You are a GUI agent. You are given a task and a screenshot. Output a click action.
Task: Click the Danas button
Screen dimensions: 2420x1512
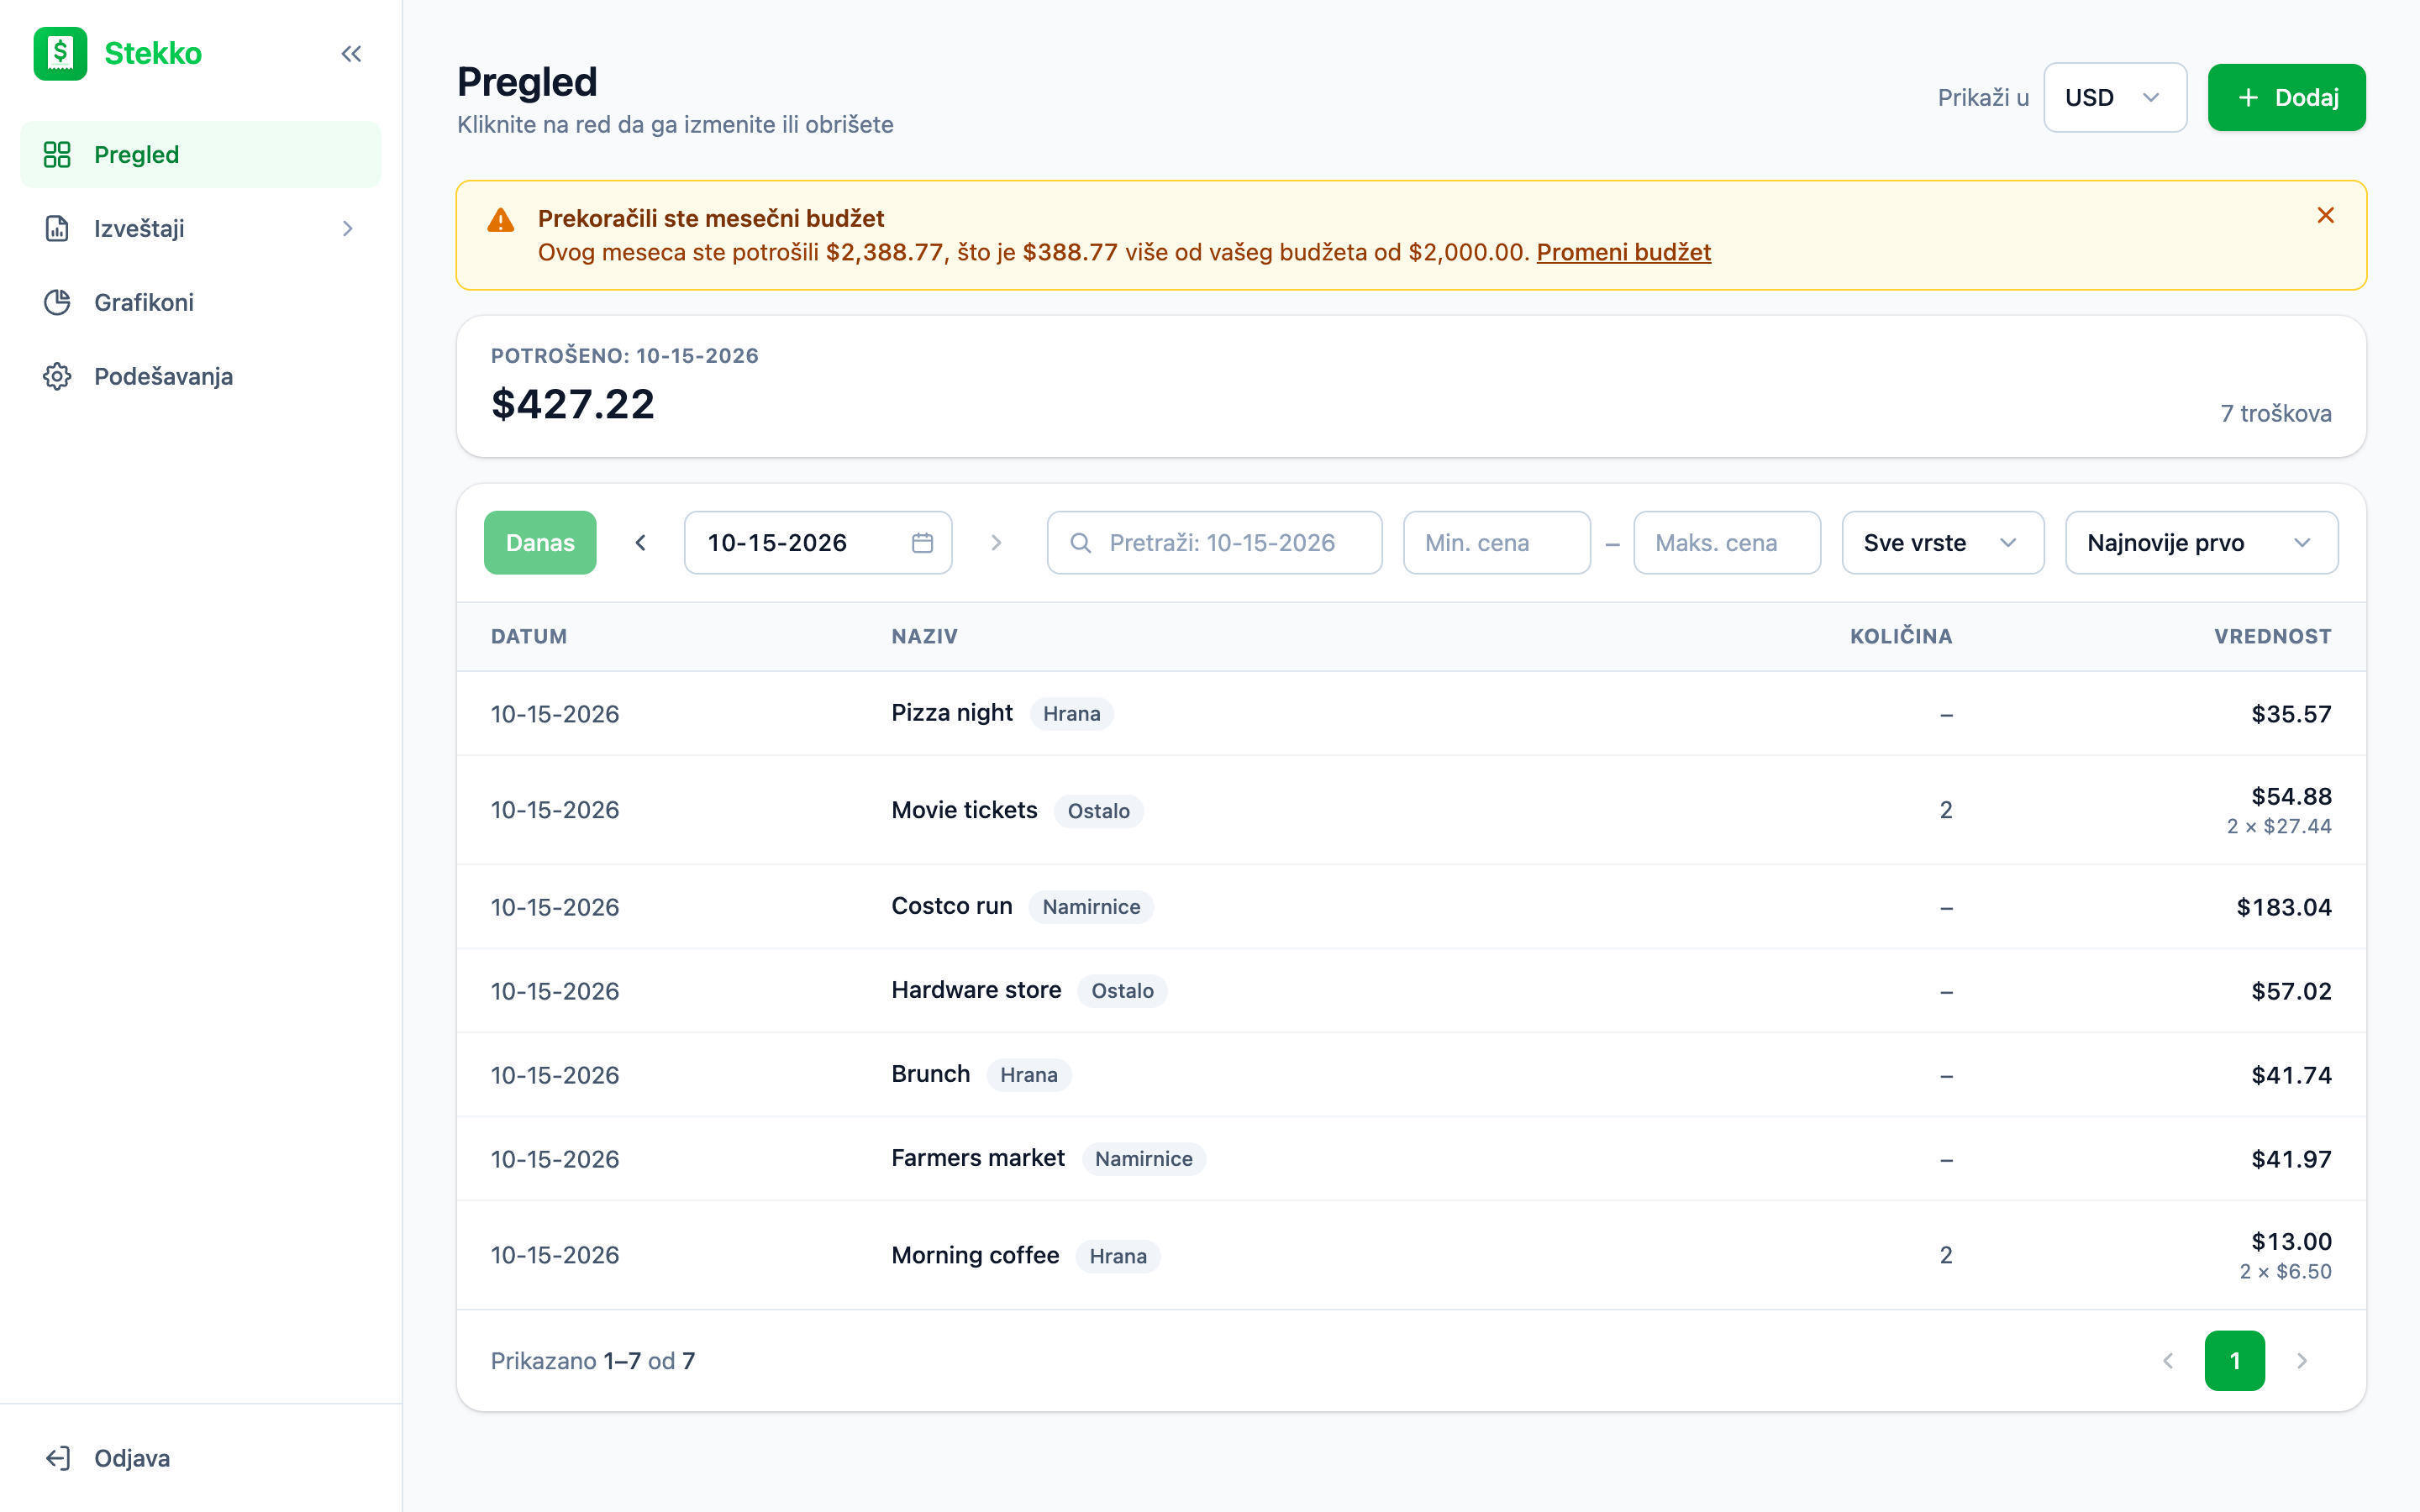click(540, 543)
